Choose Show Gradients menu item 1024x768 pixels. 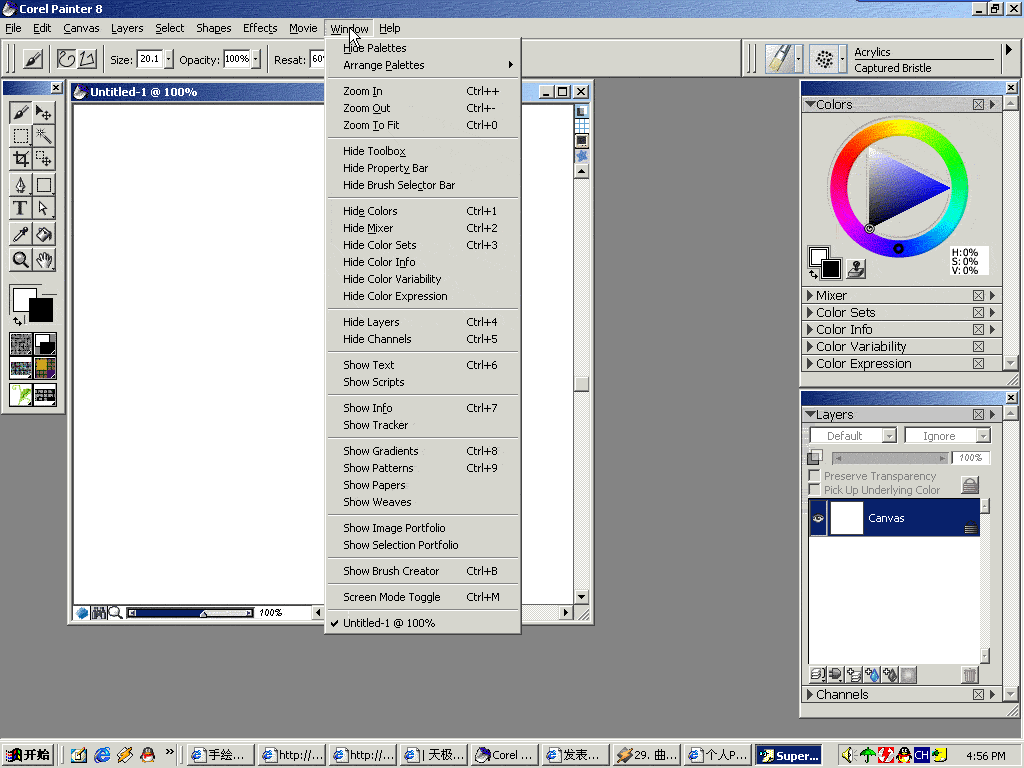coord(423,451)
